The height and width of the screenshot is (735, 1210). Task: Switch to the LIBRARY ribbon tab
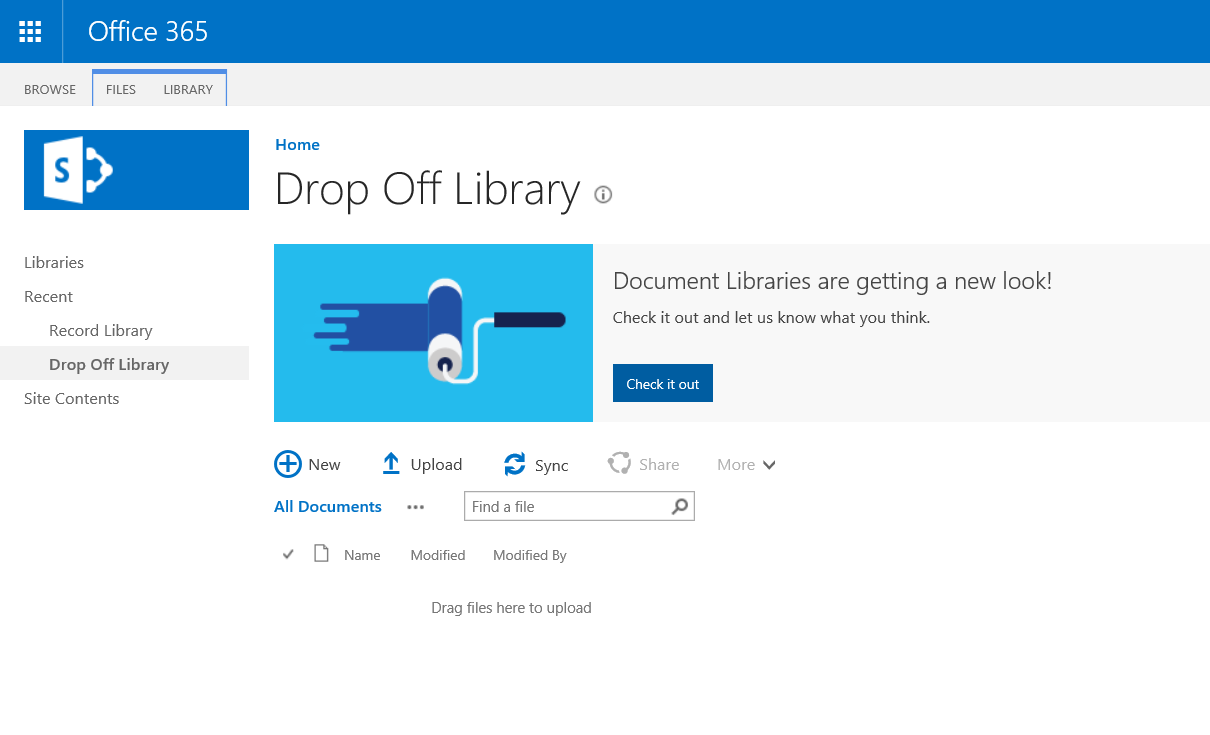pyautogui.click(x=188, y=89)
